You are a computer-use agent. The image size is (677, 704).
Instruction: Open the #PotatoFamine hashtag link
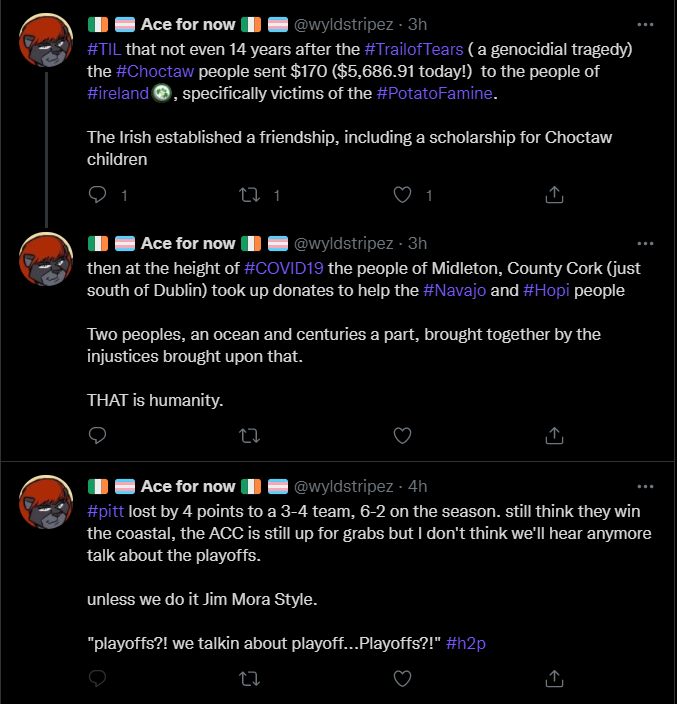[435, 93]
